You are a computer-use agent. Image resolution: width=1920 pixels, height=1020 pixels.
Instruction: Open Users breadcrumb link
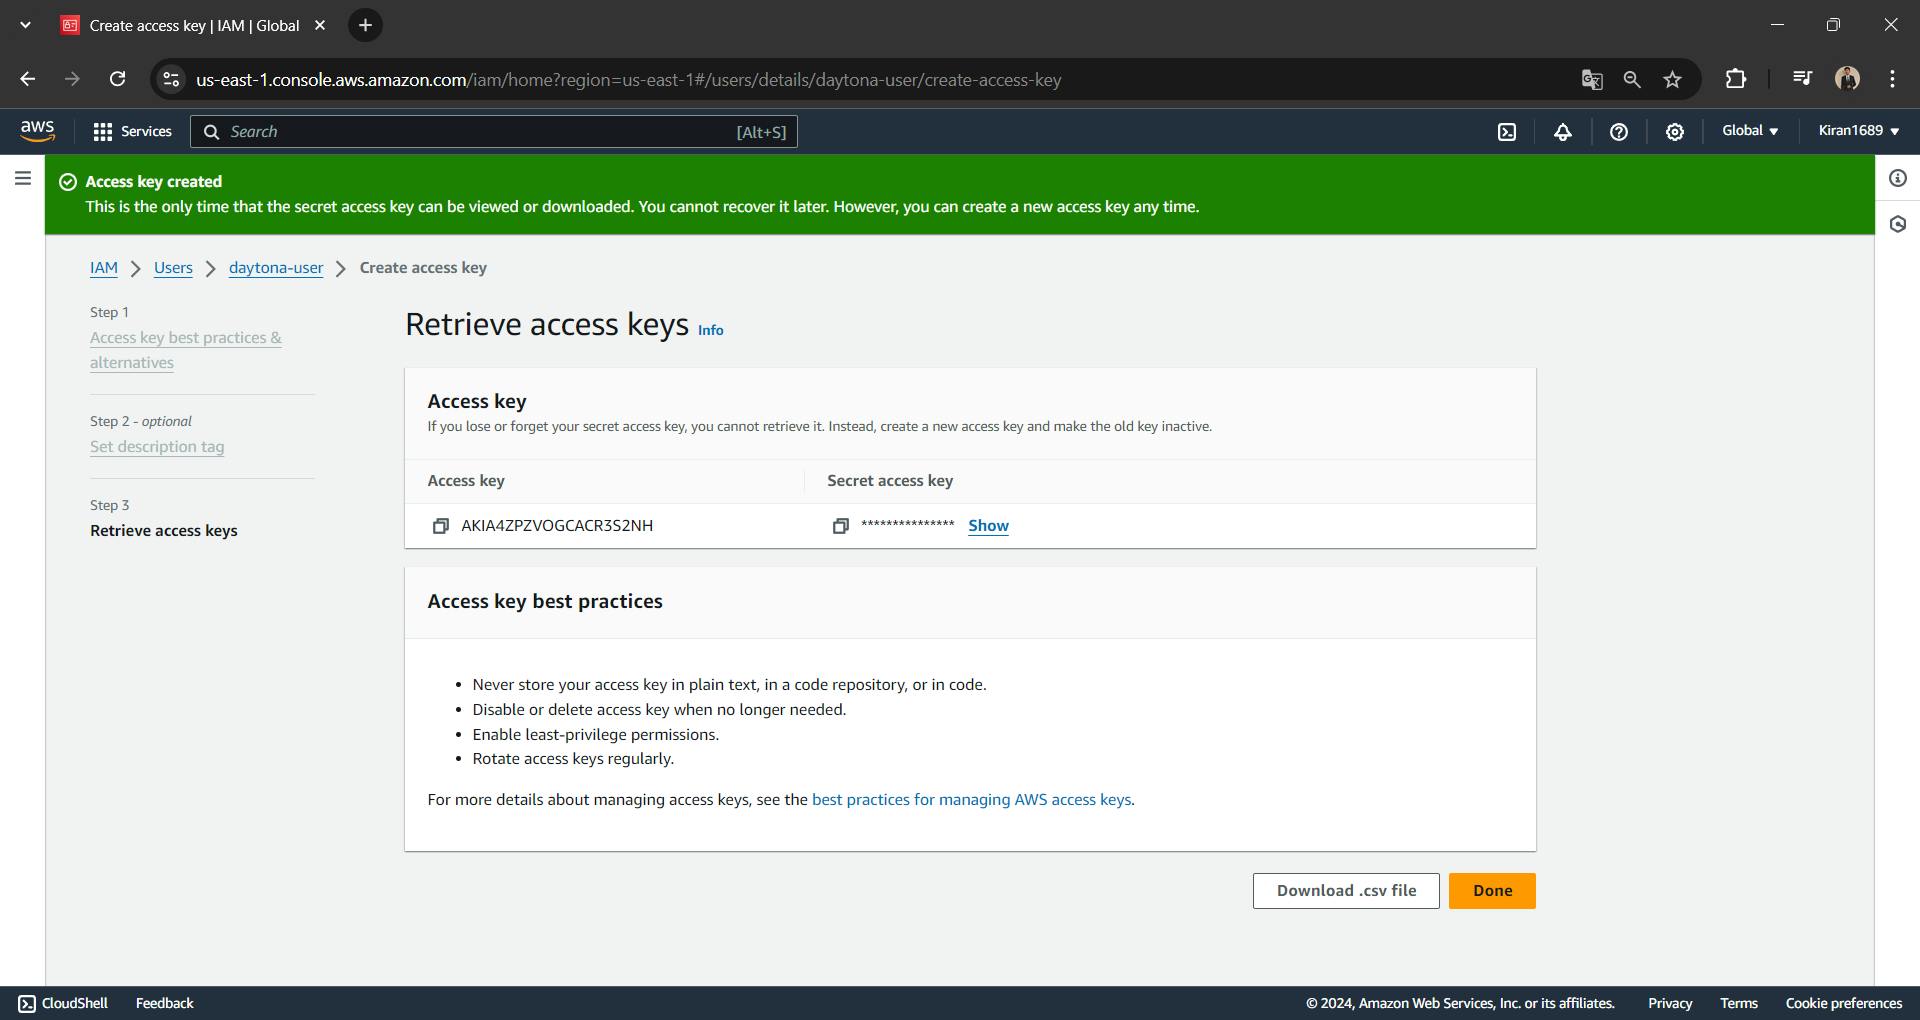point(173,268)
